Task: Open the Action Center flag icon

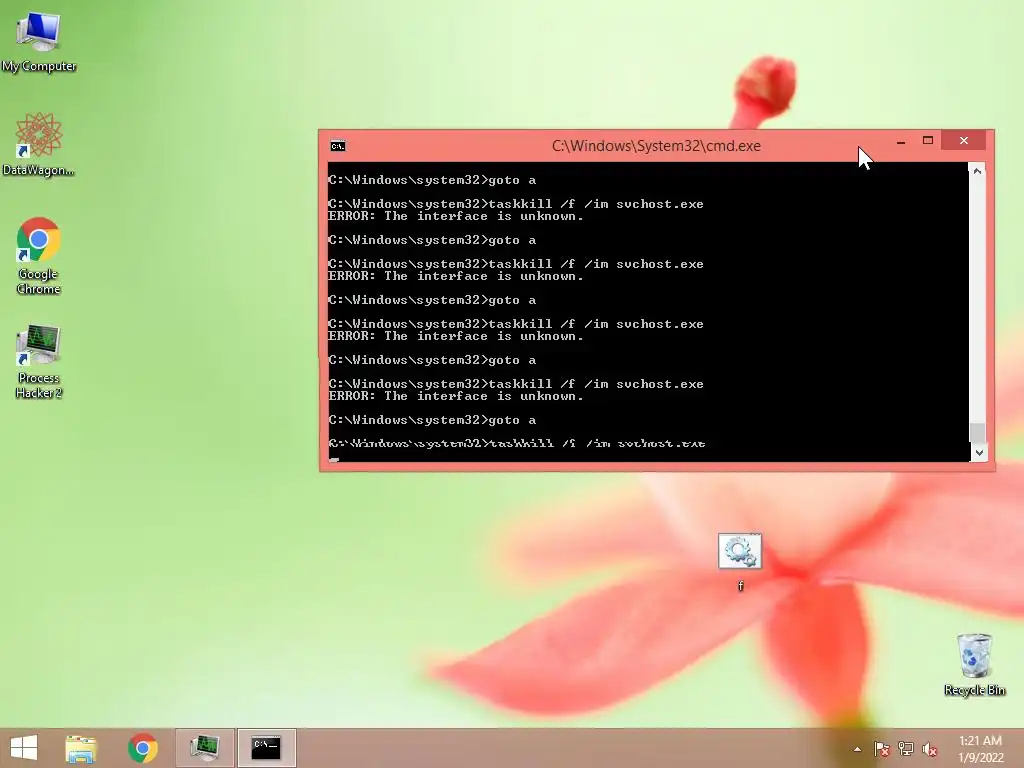Action: pos(881,749)
